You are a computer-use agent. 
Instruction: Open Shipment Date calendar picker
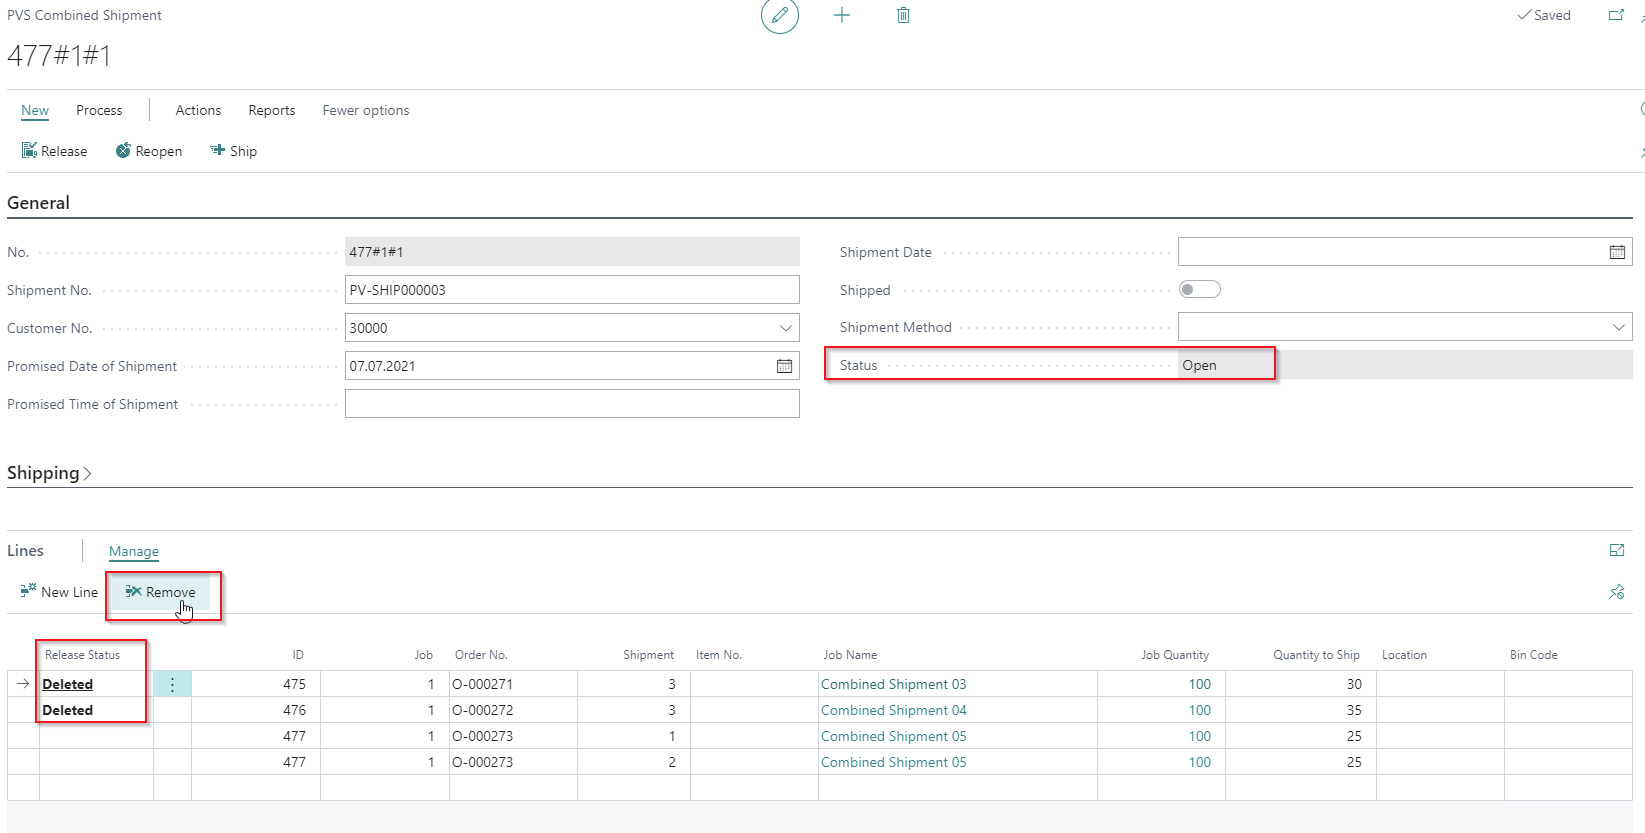(x=1617, y=252)
